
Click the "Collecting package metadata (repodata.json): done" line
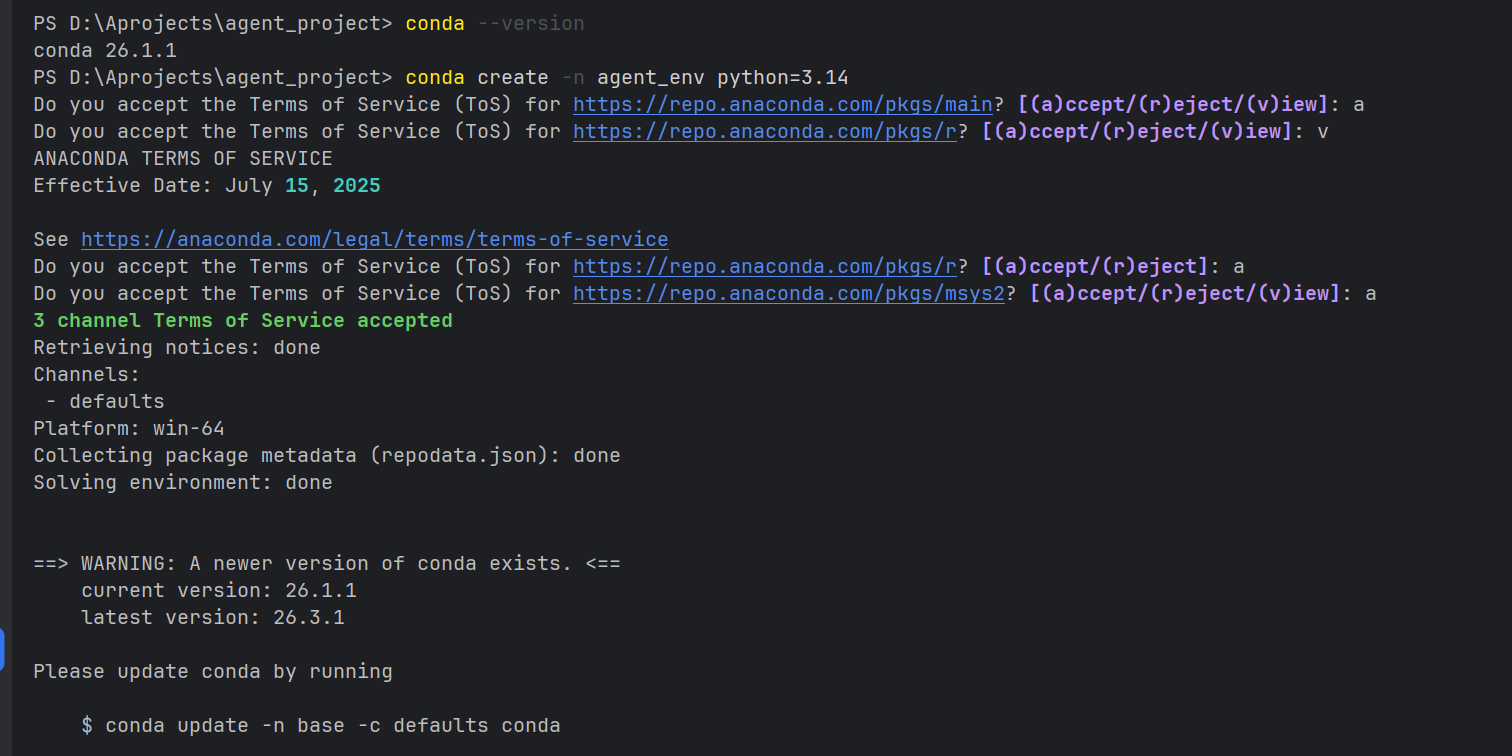pos(327,455)
